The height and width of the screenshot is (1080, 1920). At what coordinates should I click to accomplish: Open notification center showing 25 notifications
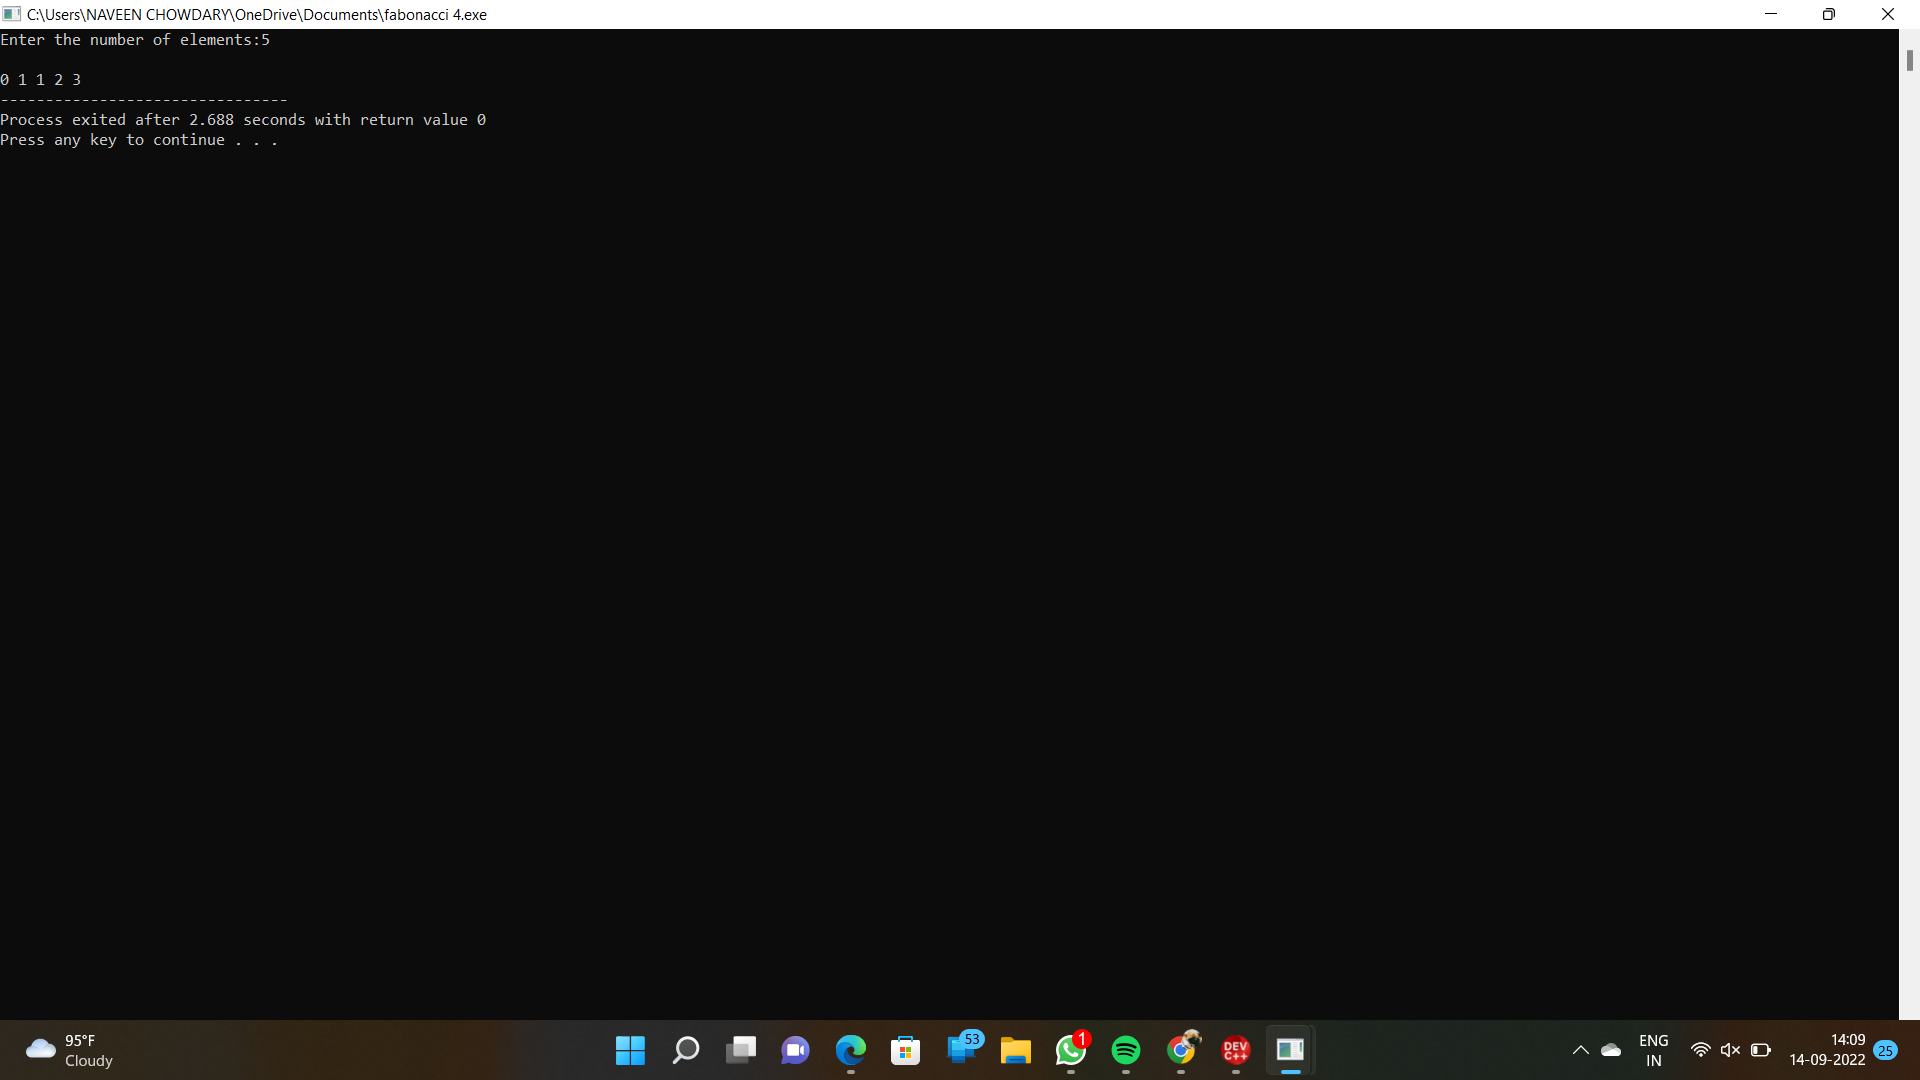pyautogui.click(x=1887, y=1050)
